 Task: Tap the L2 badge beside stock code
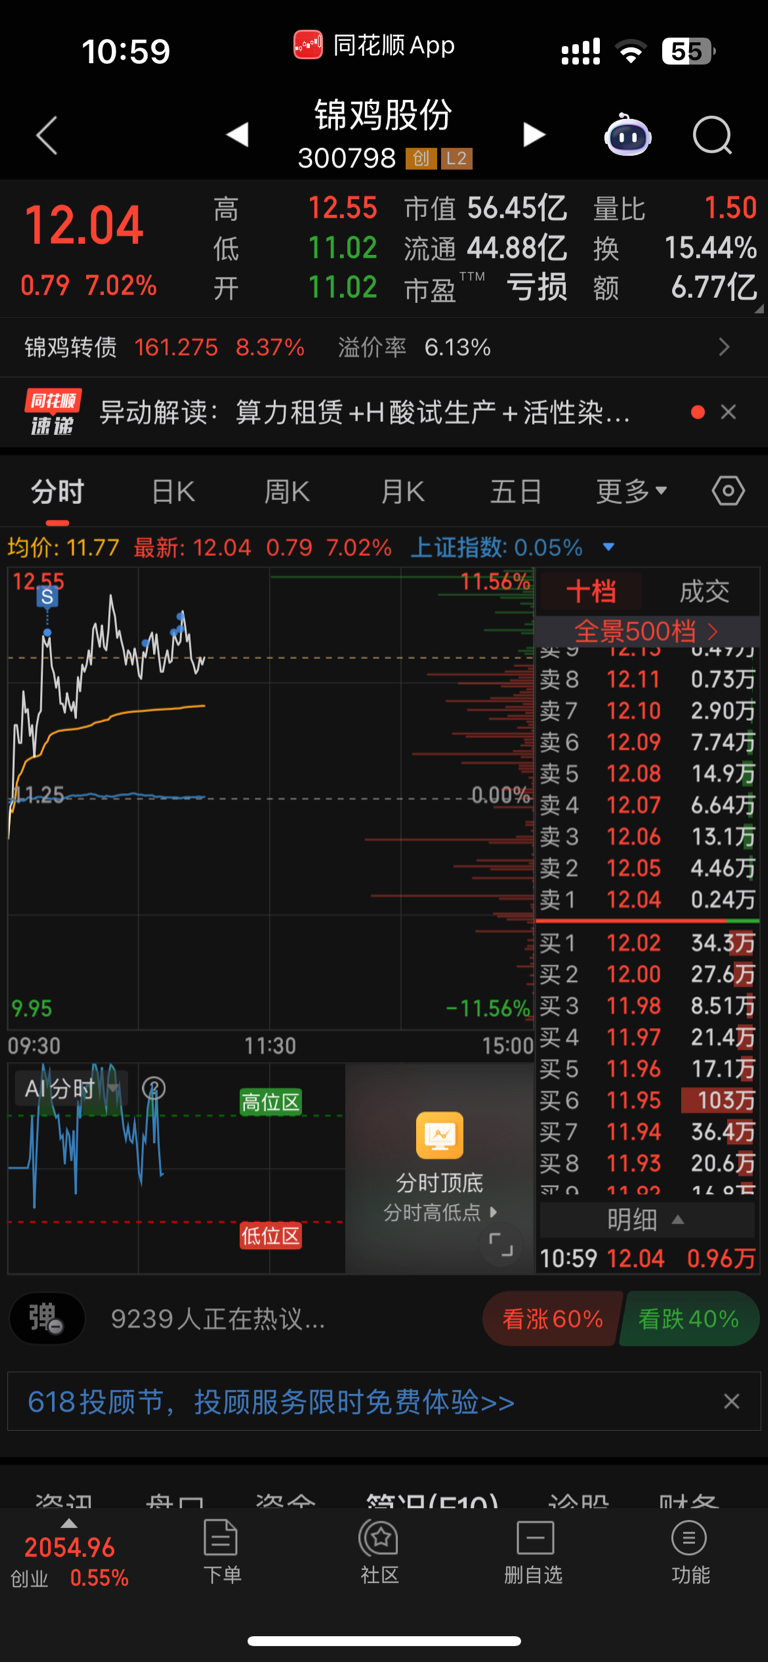(456, 158)
